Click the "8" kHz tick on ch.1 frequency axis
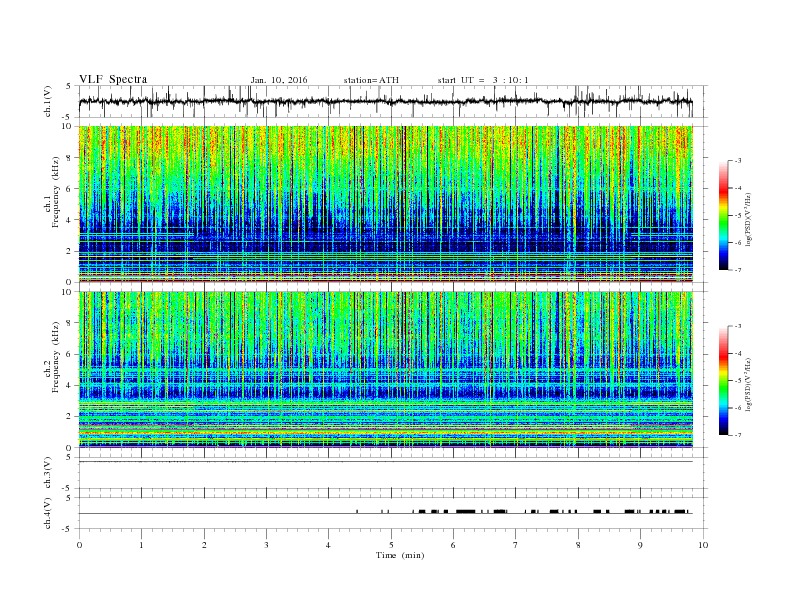Screen dimensions: 792x612 click(70, 158)
